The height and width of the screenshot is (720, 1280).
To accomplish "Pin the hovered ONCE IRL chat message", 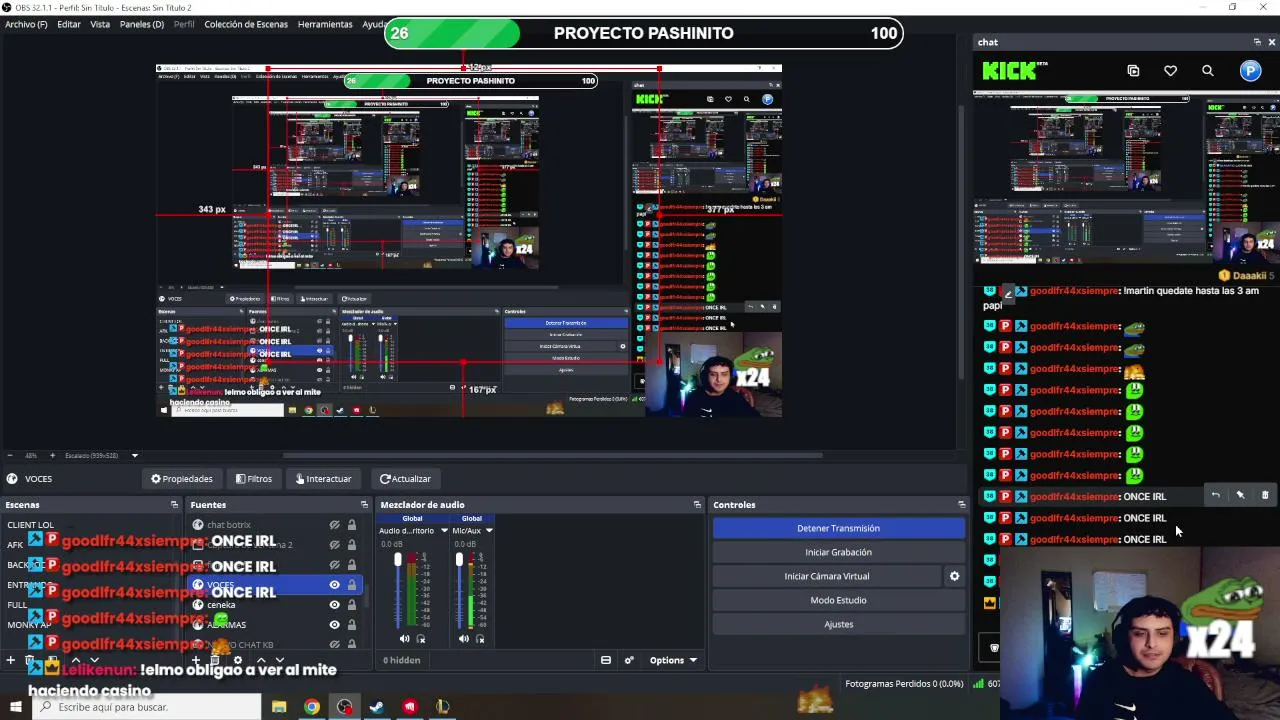I will click(1240, 495).
